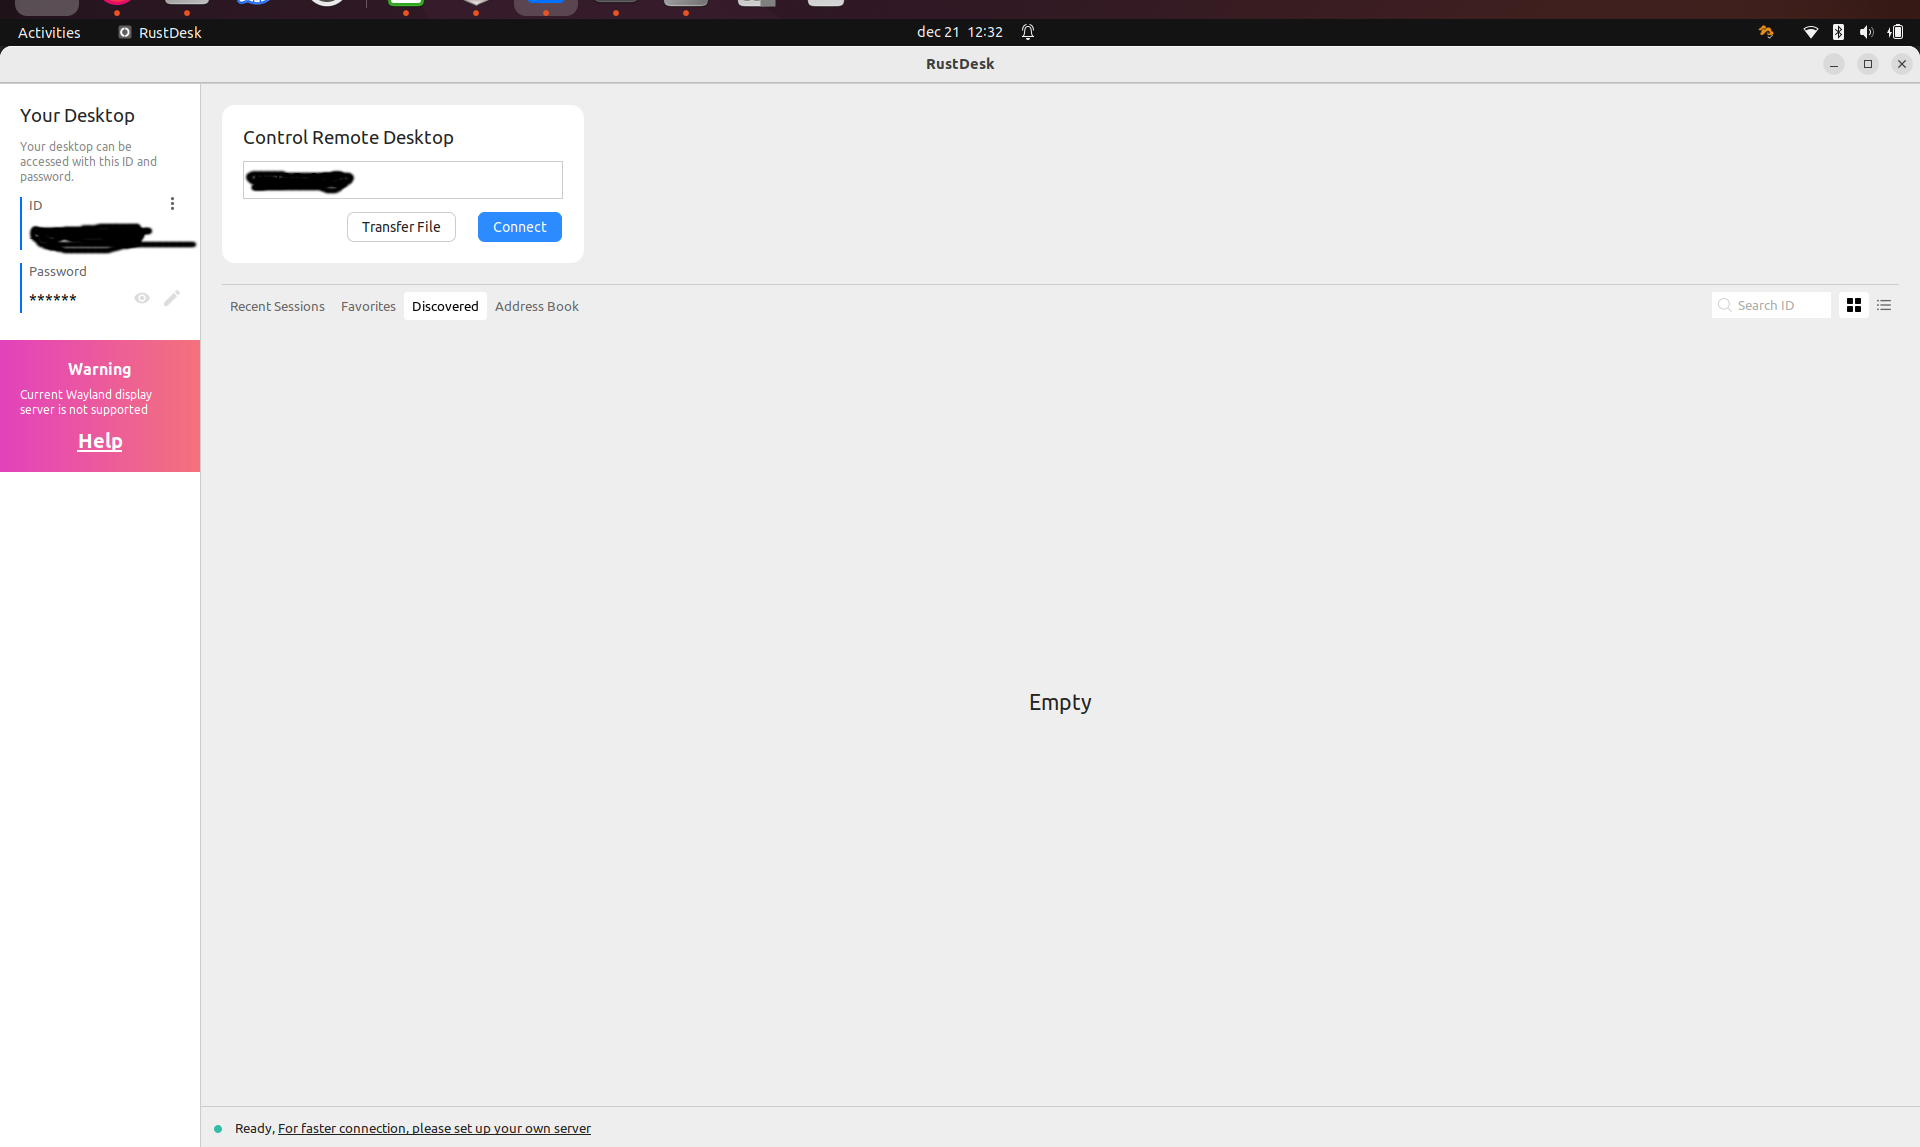
Task: Open the date and time dropdown
Action: point(959,31)
